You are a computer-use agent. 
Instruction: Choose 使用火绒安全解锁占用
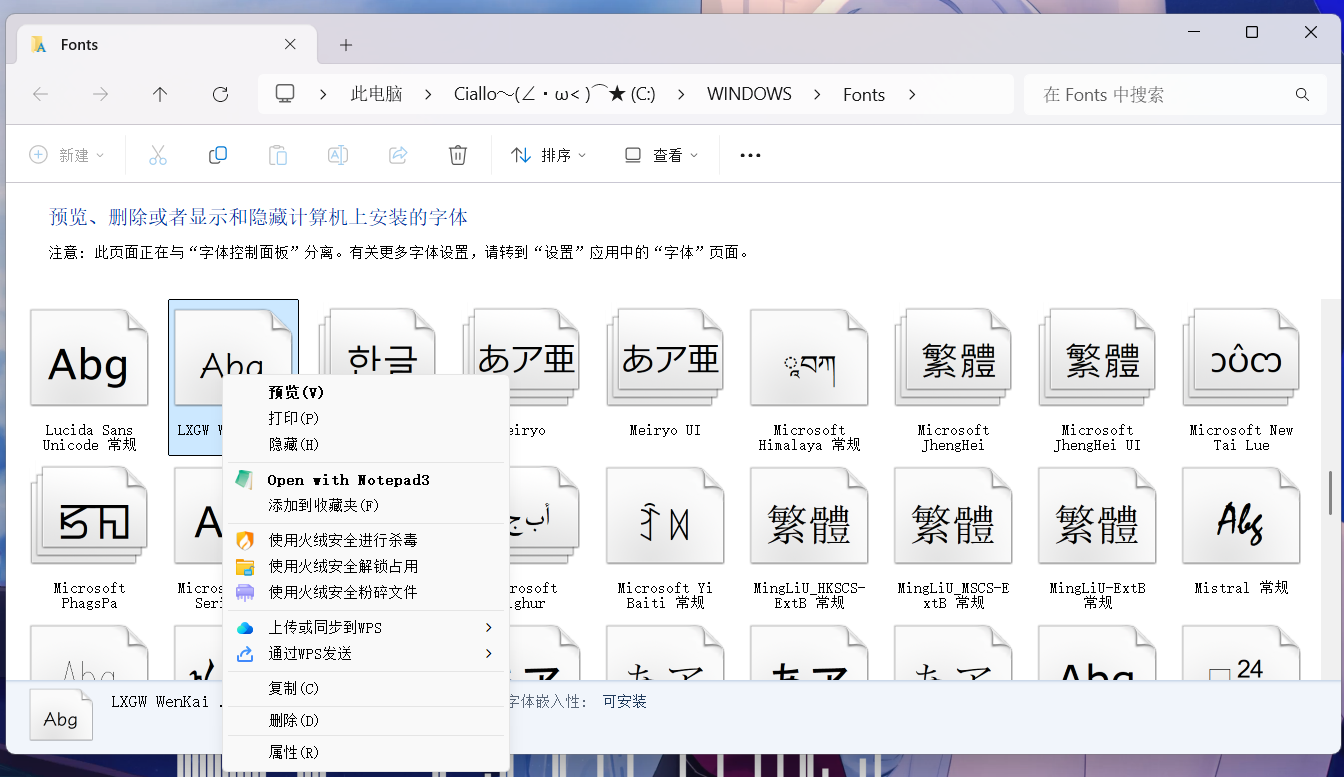point(366,566)
